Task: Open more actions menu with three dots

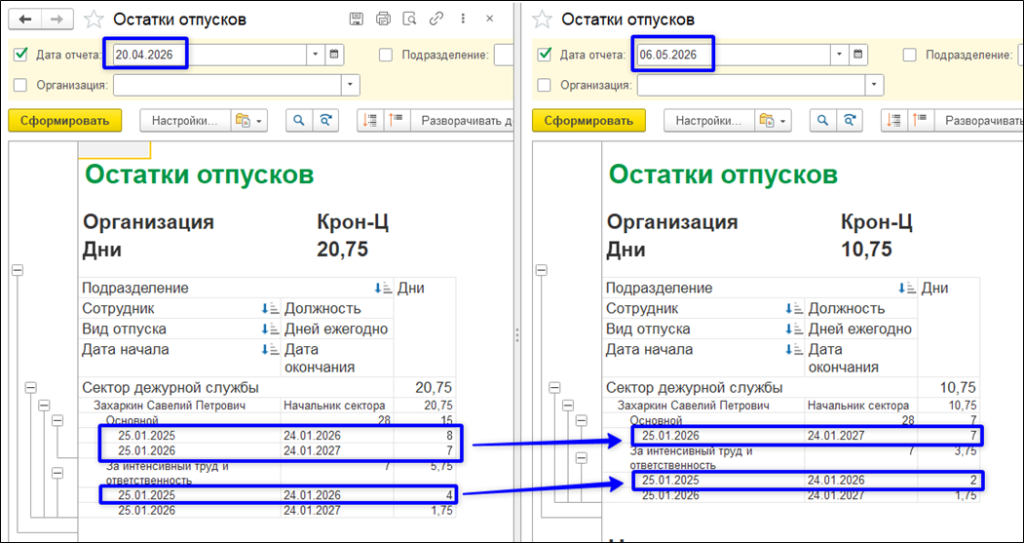Action: (x=463, y=19)
